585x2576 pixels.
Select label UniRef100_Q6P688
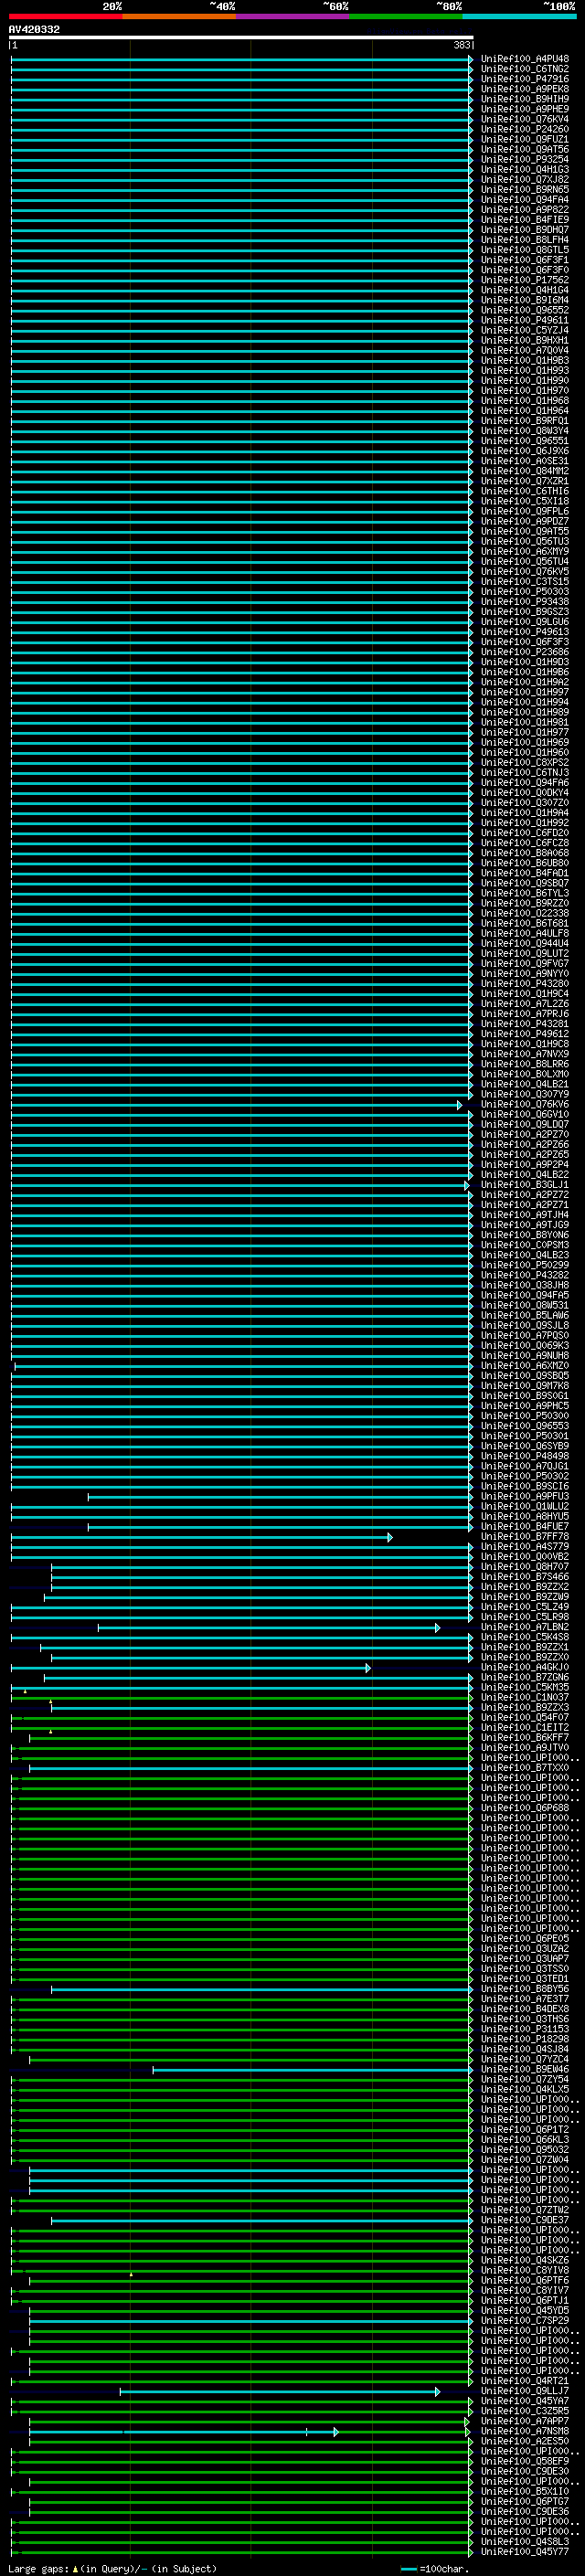525,1808
